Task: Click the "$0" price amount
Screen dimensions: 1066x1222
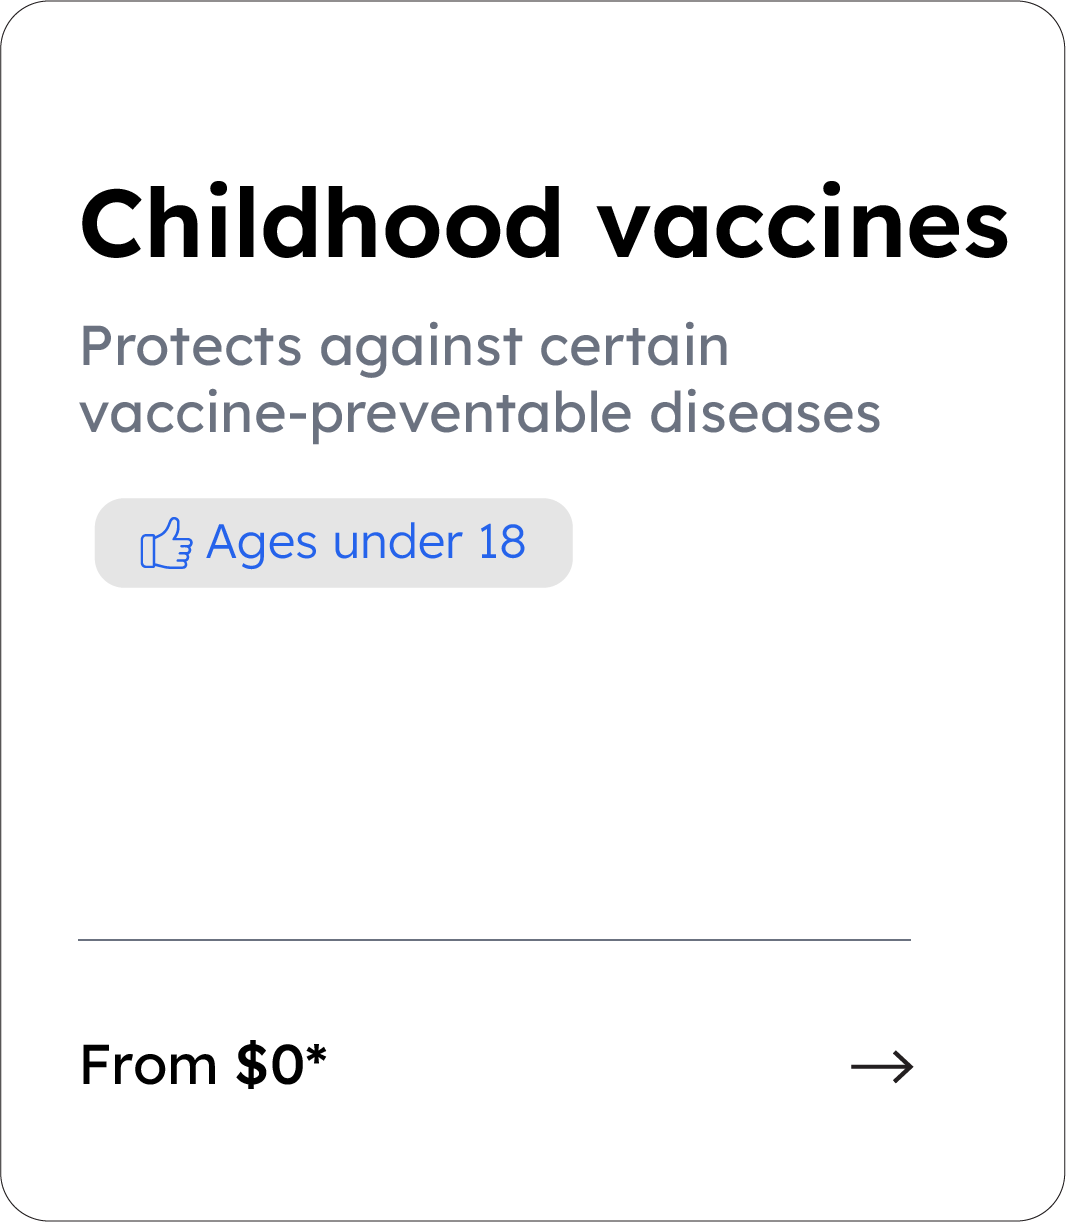Action: click(x=270, y=1065)
